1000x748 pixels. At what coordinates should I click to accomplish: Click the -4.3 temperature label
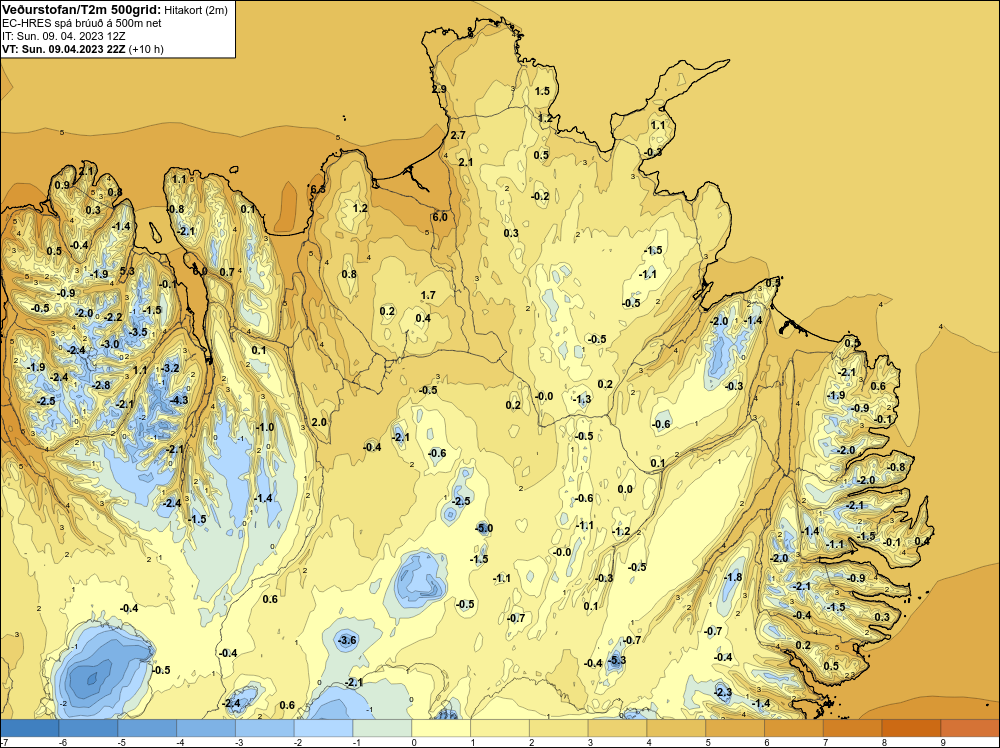coord(179,400)
